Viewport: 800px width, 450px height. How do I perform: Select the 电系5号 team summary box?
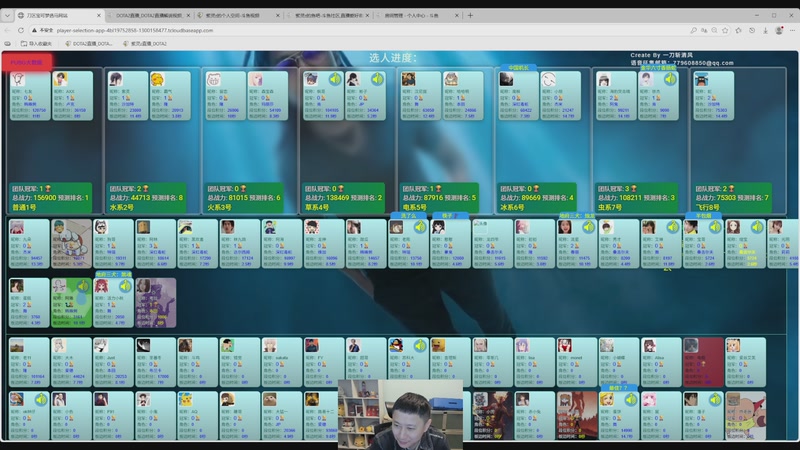click(x=440, y=198)
